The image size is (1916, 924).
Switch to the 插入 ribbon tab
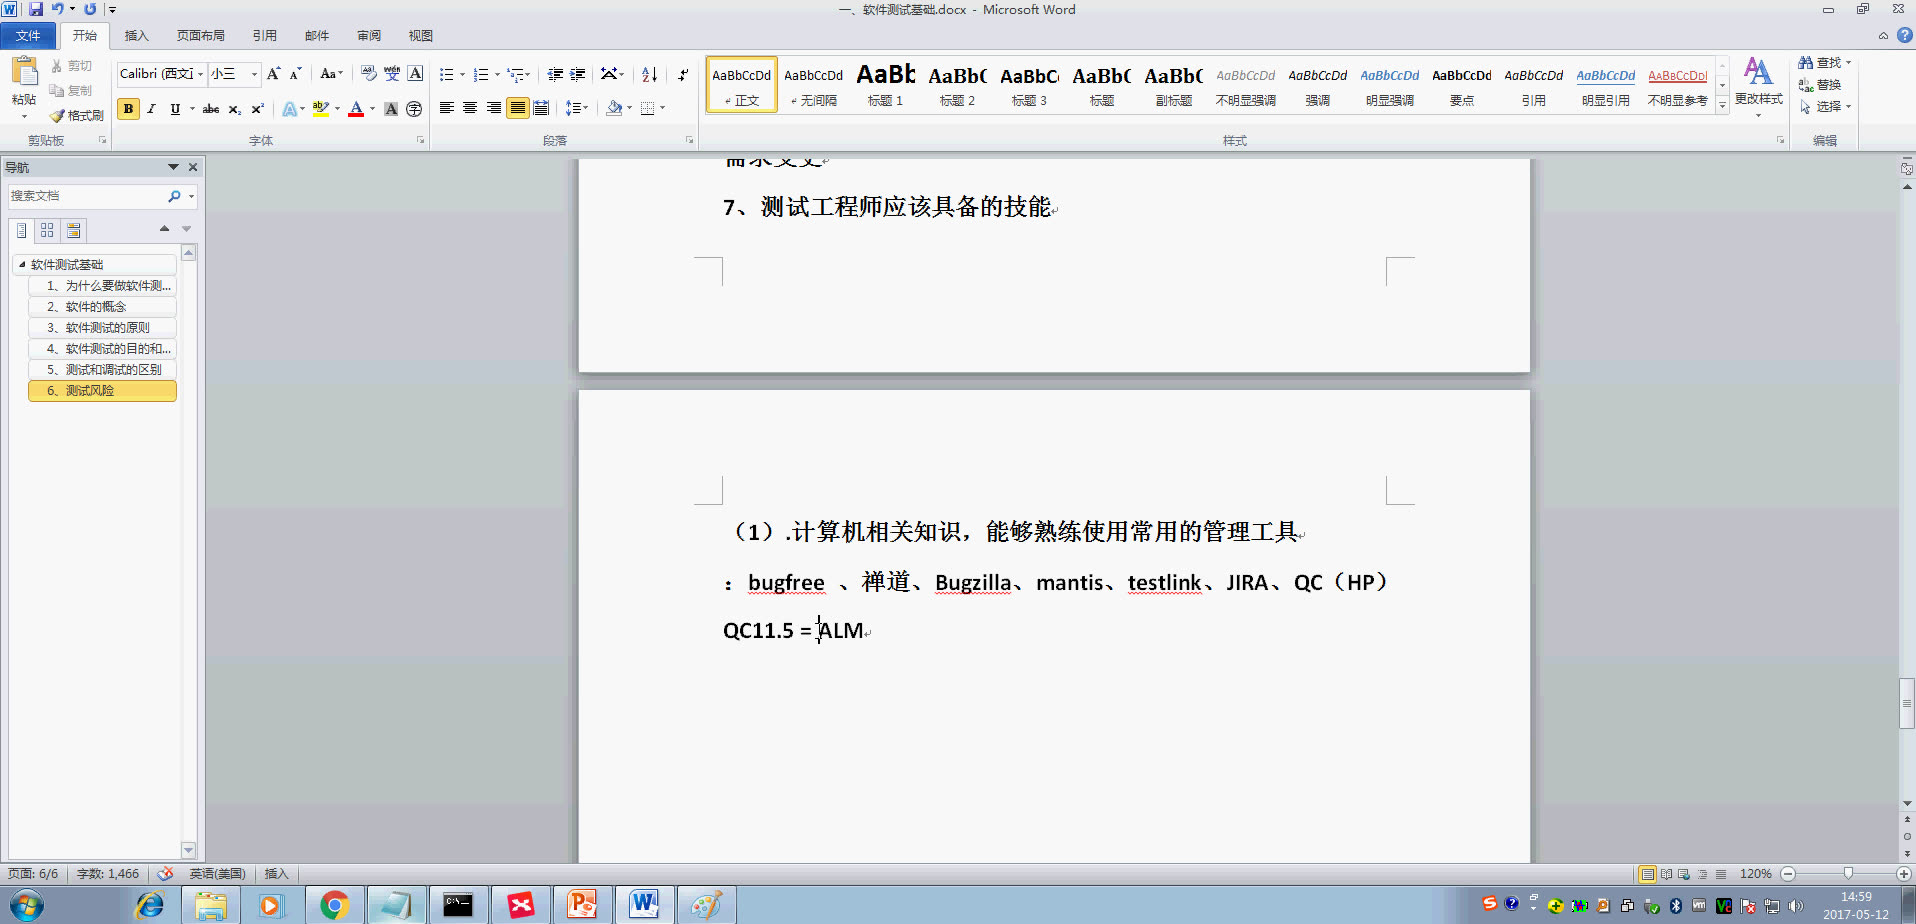click(136, 36)
